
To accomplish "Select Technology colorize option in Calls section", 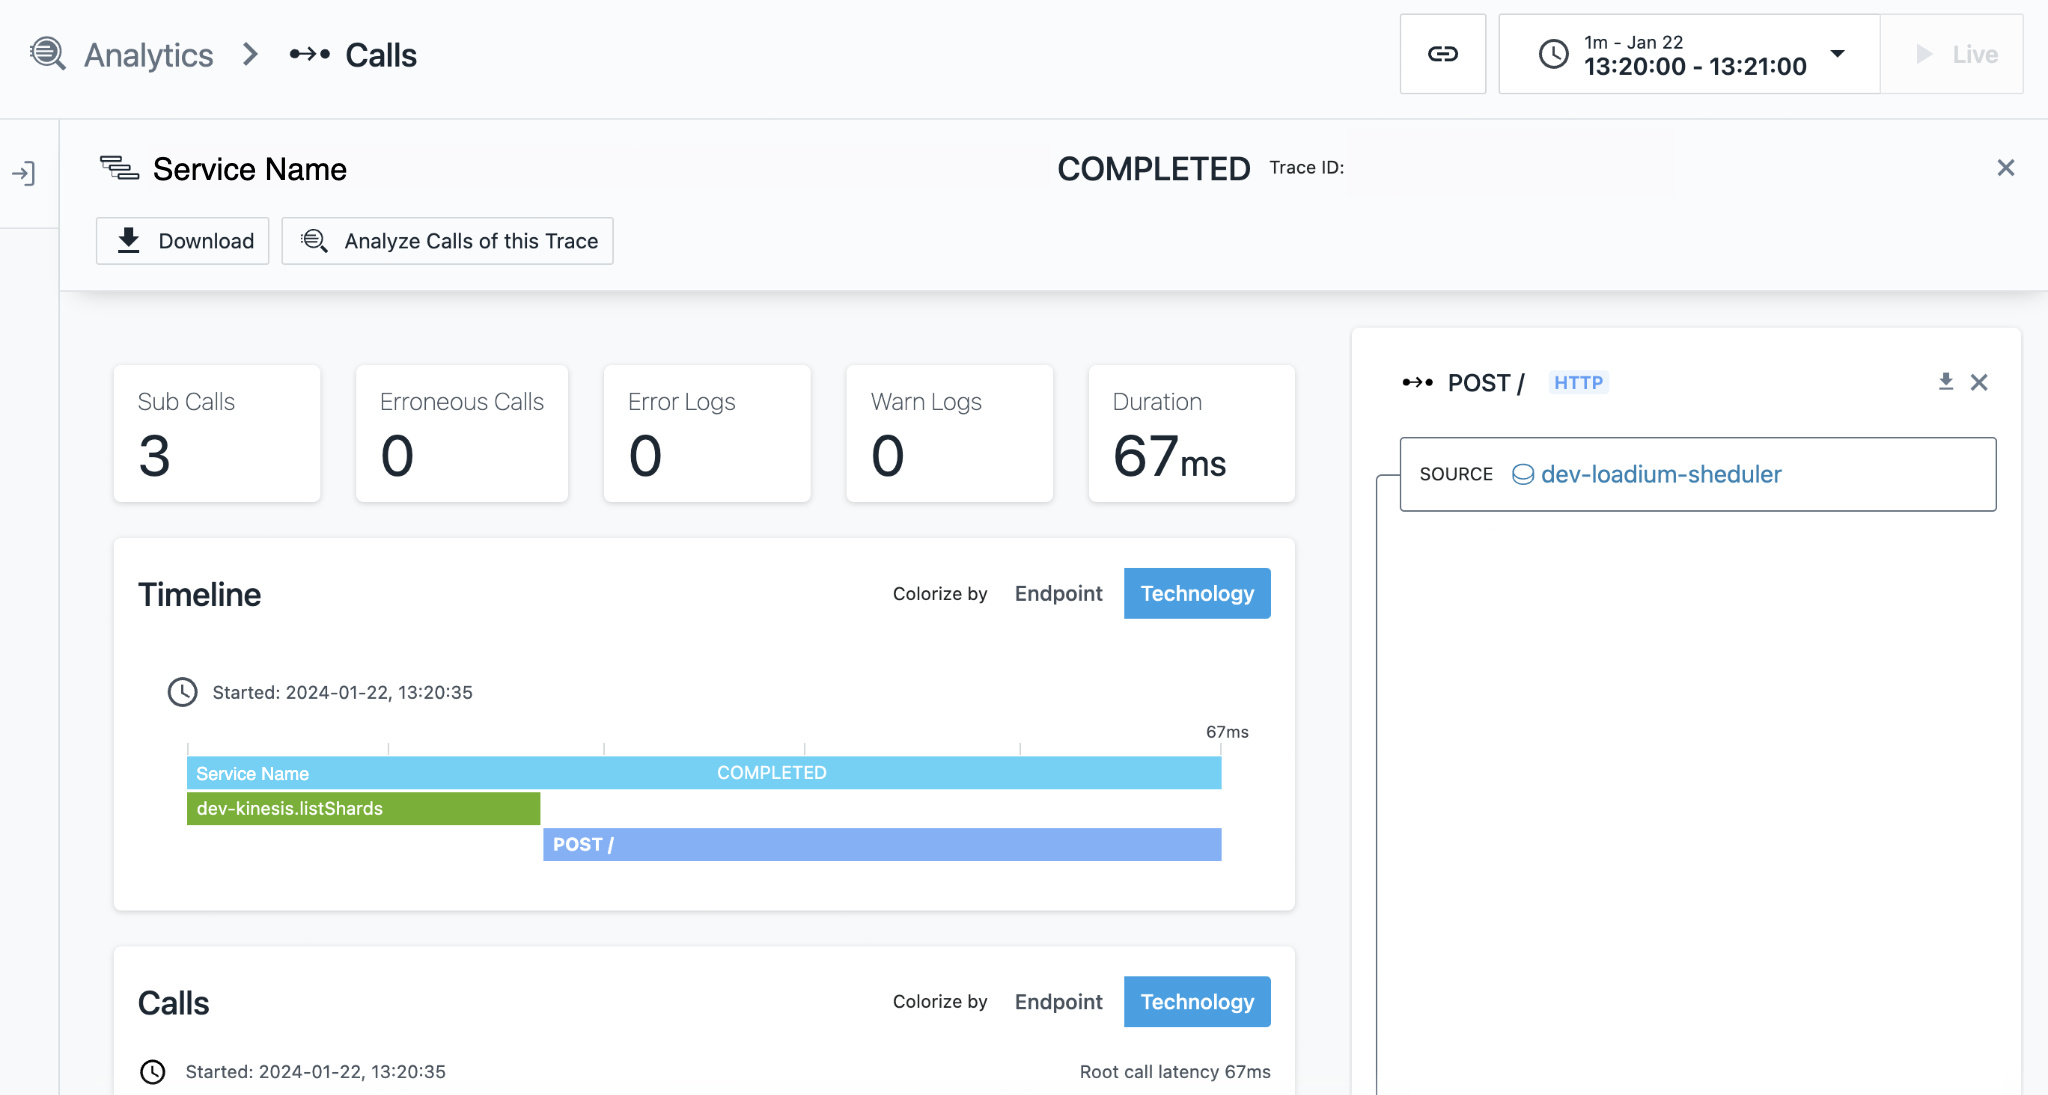I will click(1196, 1002).
